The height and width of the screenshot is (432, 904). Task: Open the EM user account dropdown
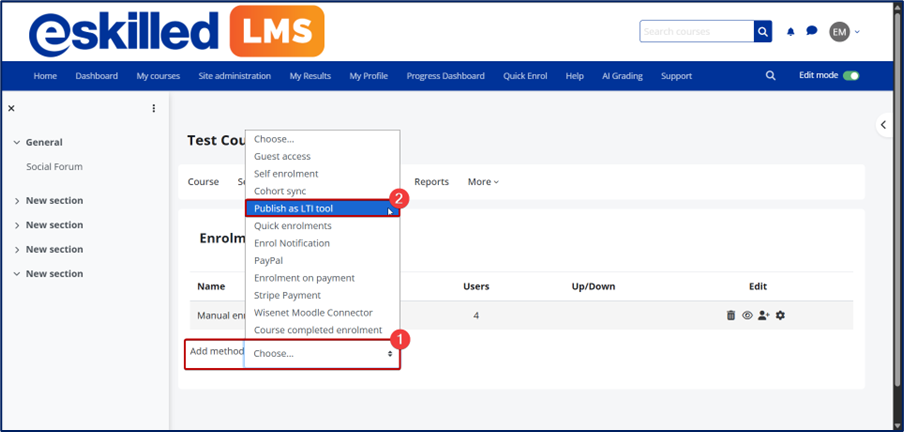click(845, 32)
